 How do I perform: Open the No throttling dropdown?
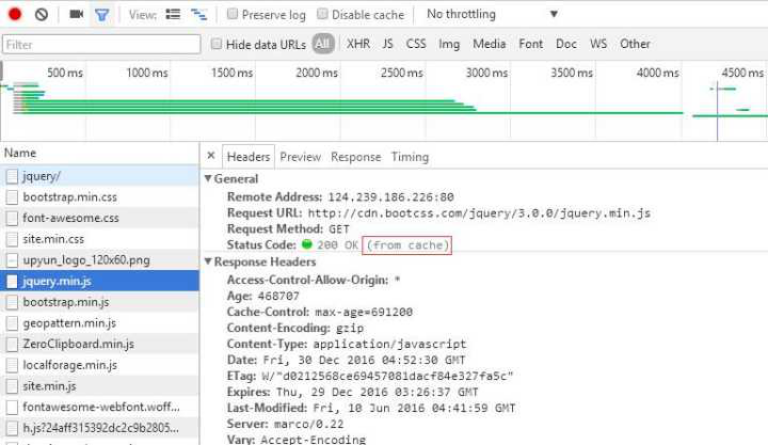[492, 14]
